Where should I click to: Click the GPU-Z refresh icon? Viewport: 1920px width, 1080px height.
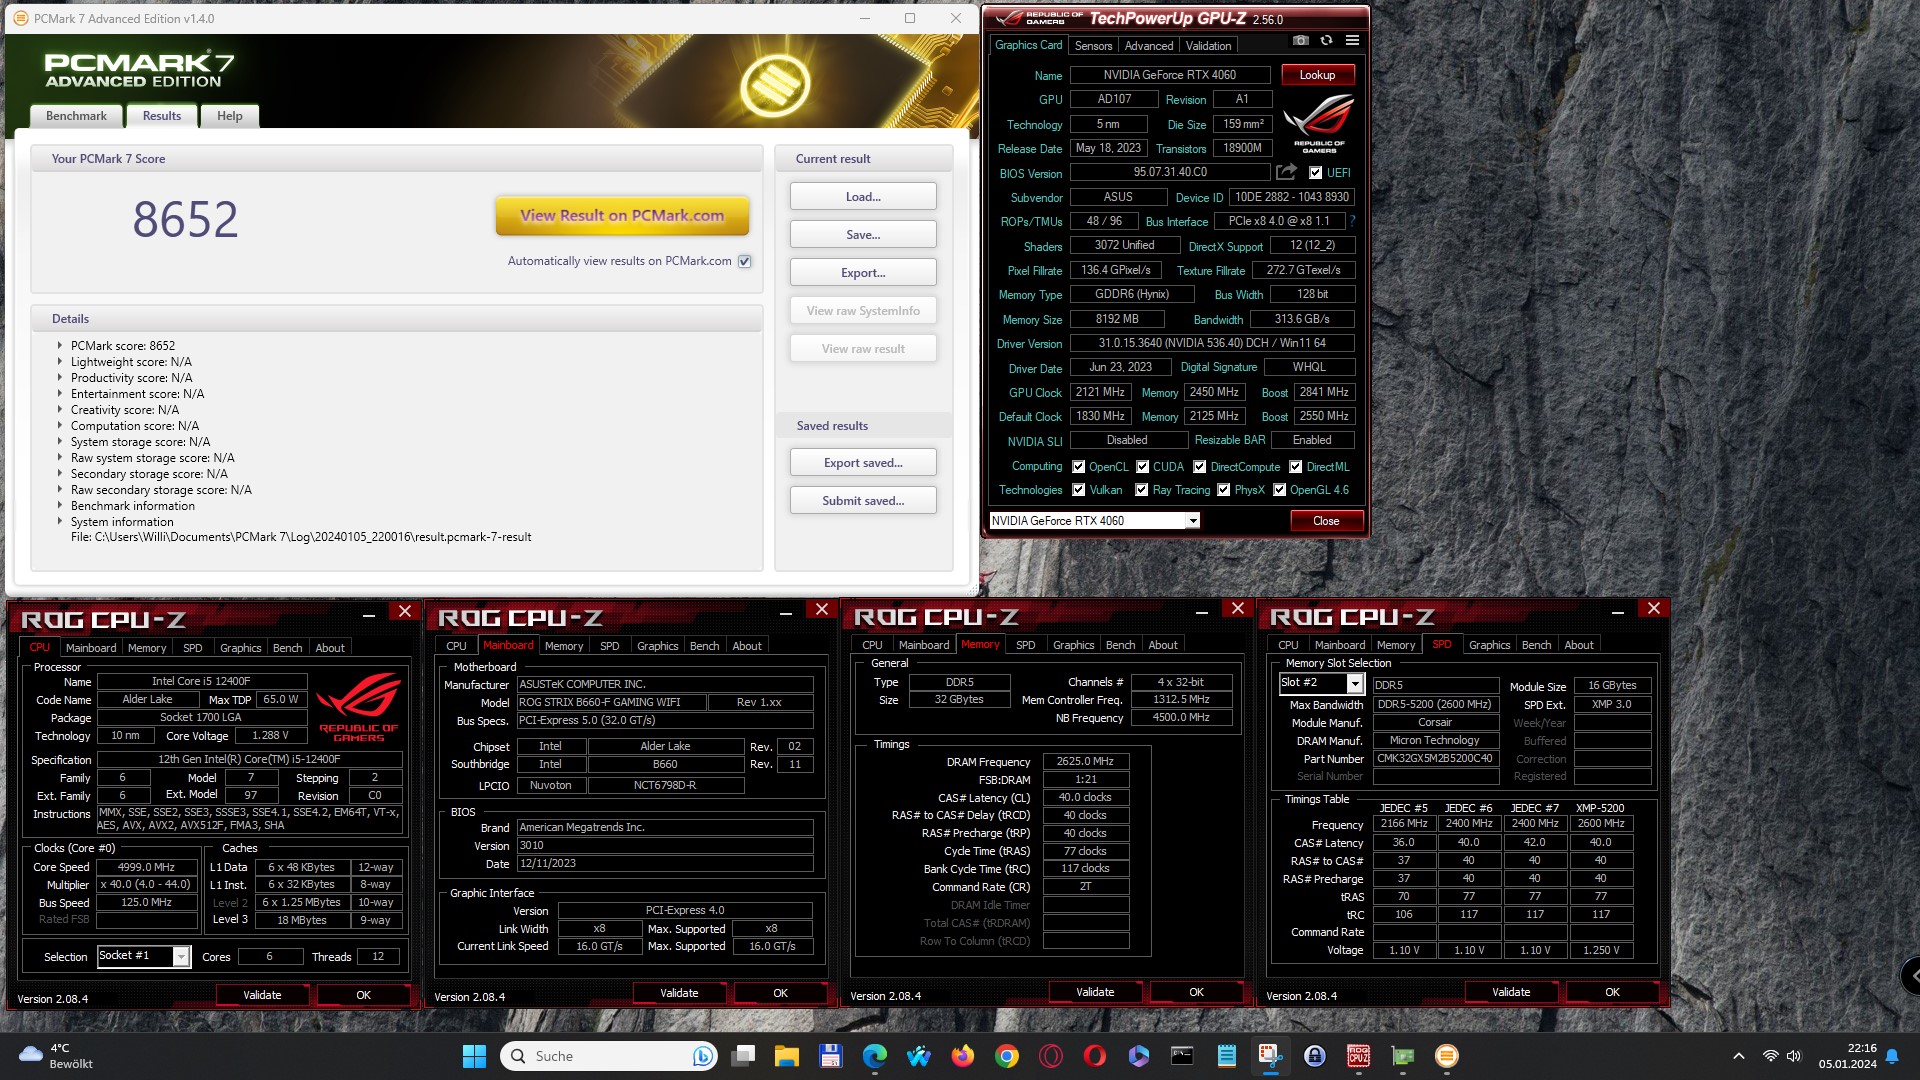pyautogui.click(x=1326, y=41)
